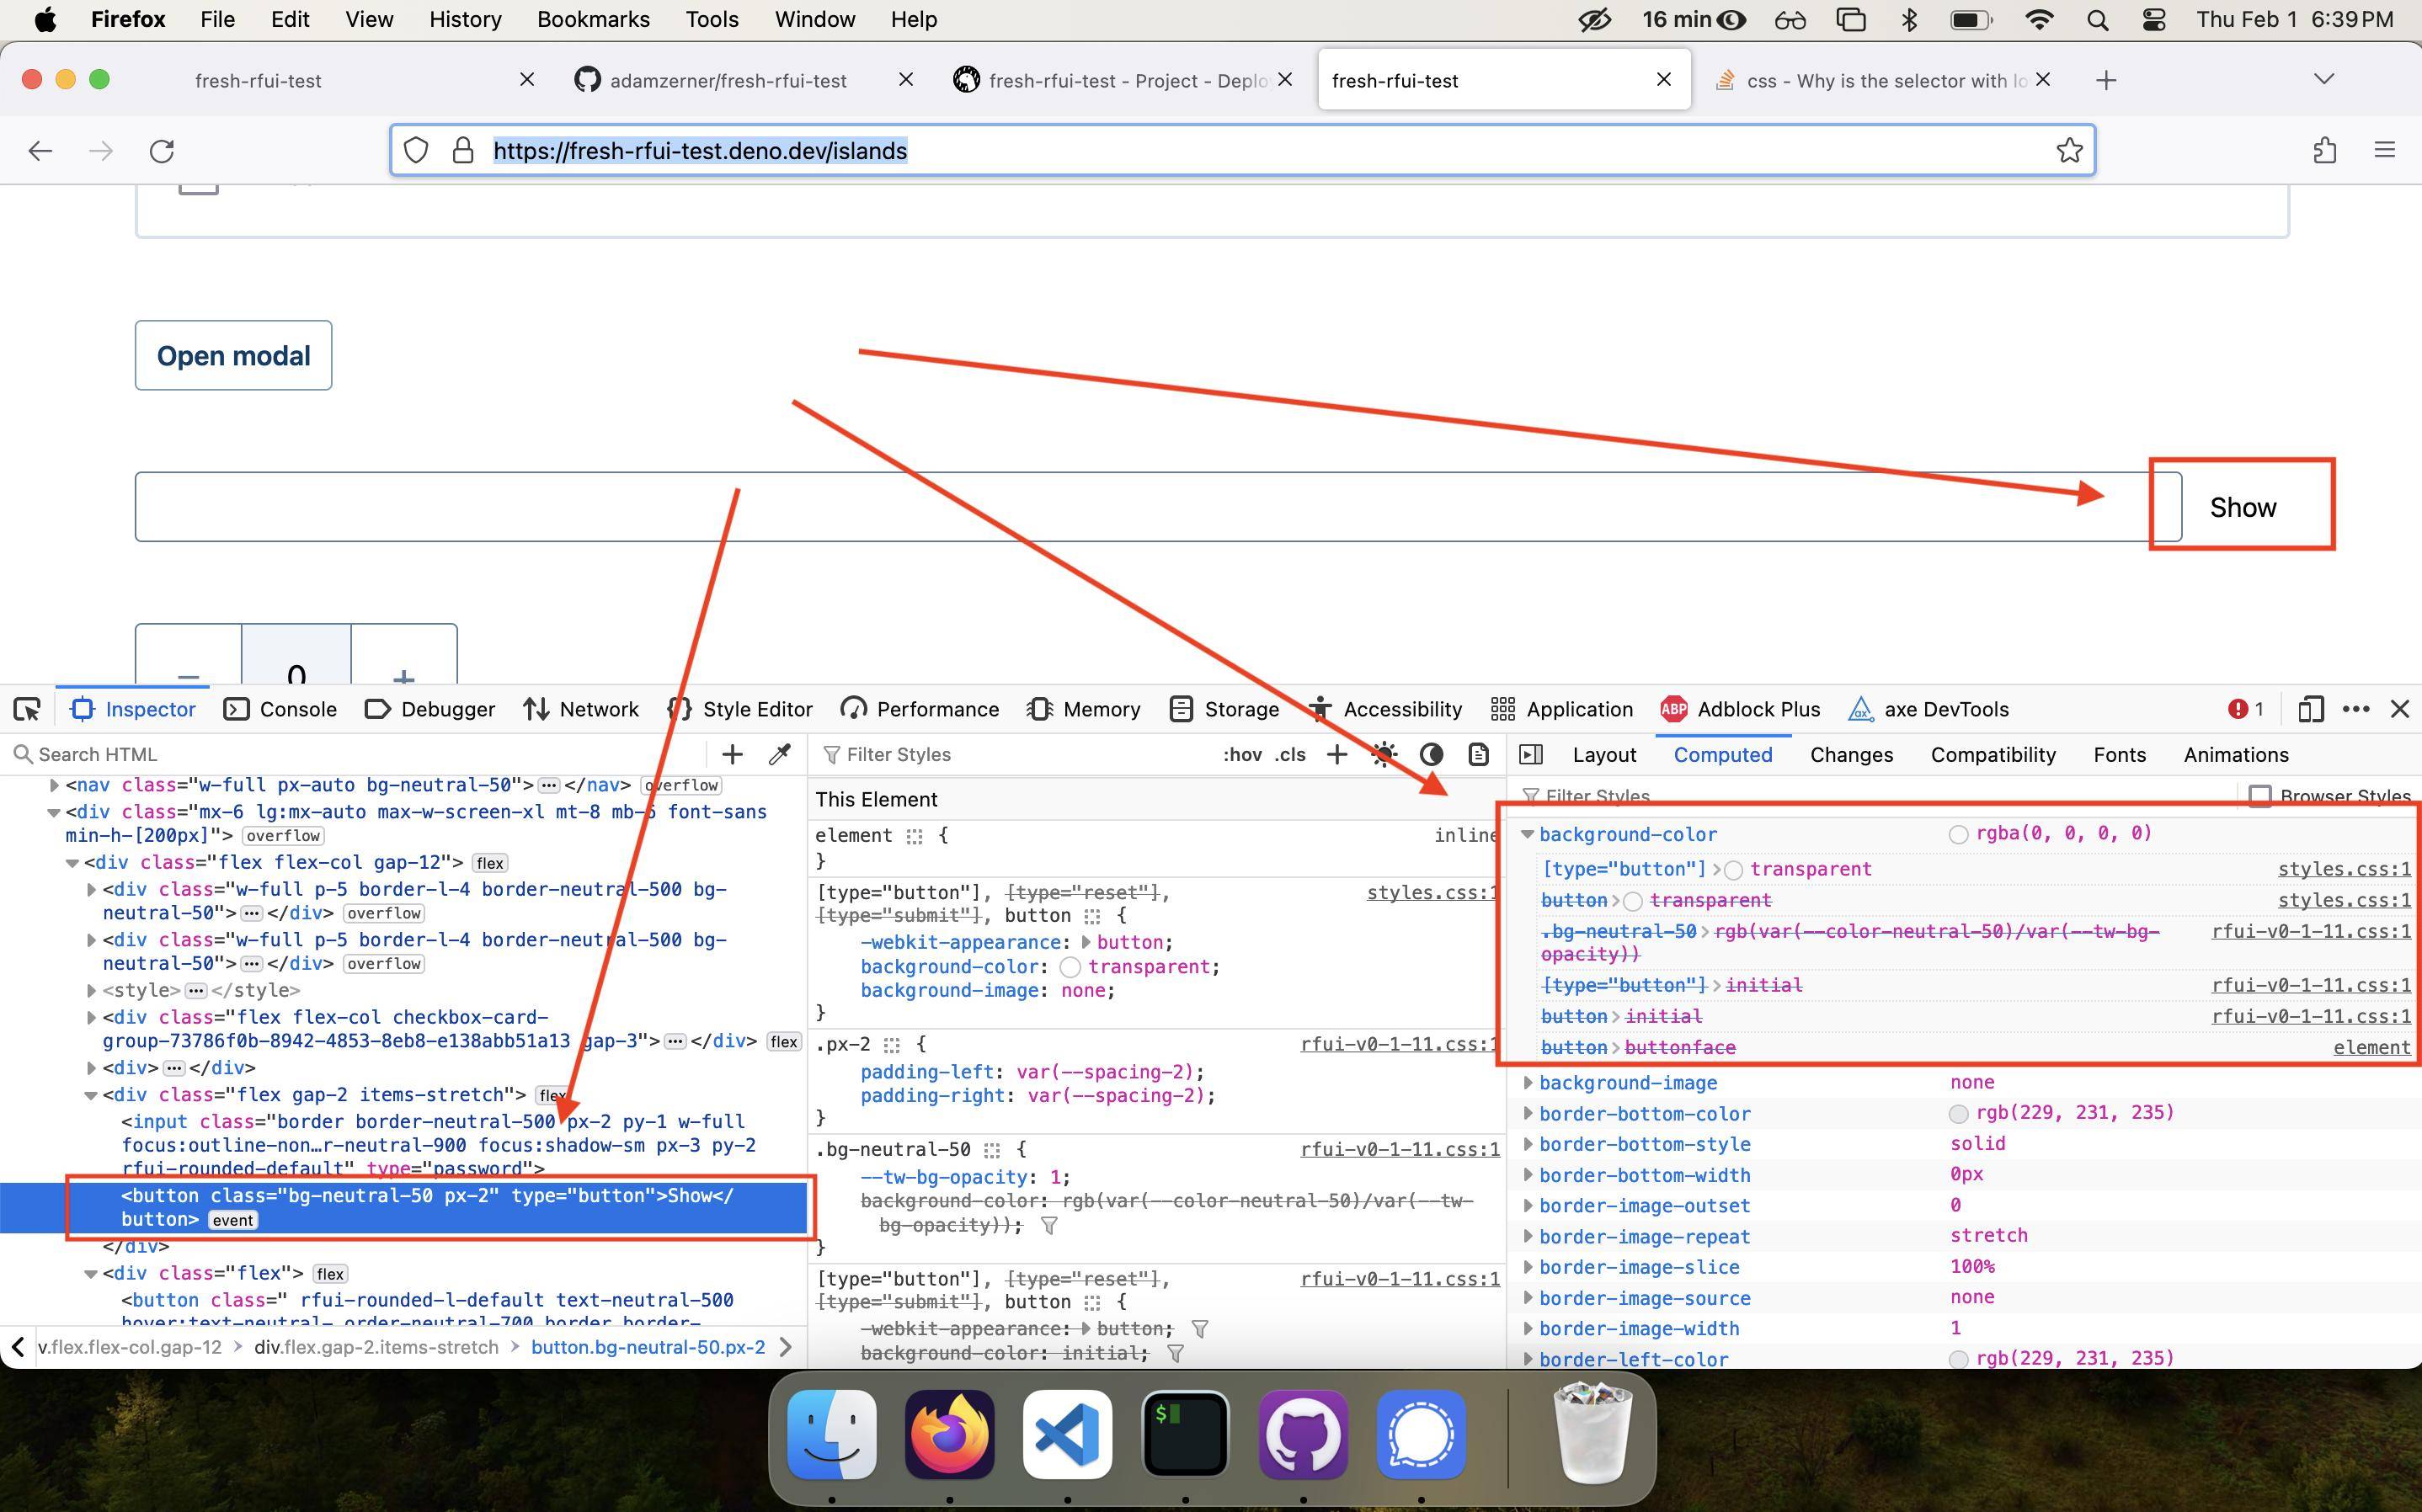
Task: Click the element picker icon in DevTools
Action: [27, 709]
